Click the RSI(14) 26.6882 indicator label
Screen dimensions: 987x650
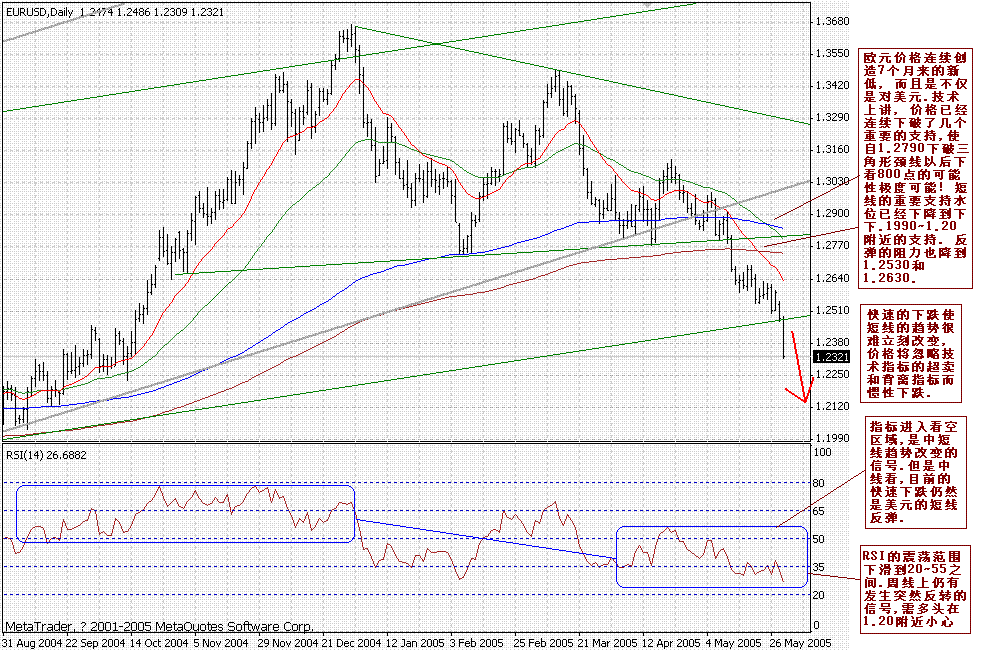pos(47,454)
